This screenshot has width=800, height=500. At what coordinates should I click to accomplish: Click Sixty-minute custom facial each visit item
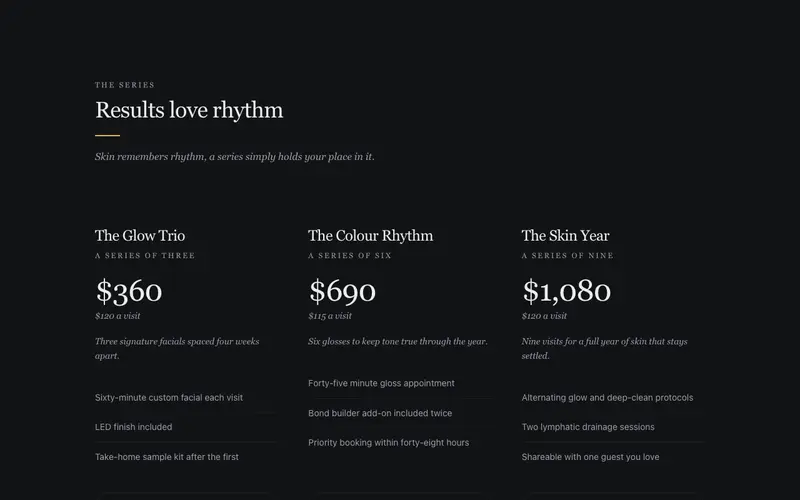point(169,397)
